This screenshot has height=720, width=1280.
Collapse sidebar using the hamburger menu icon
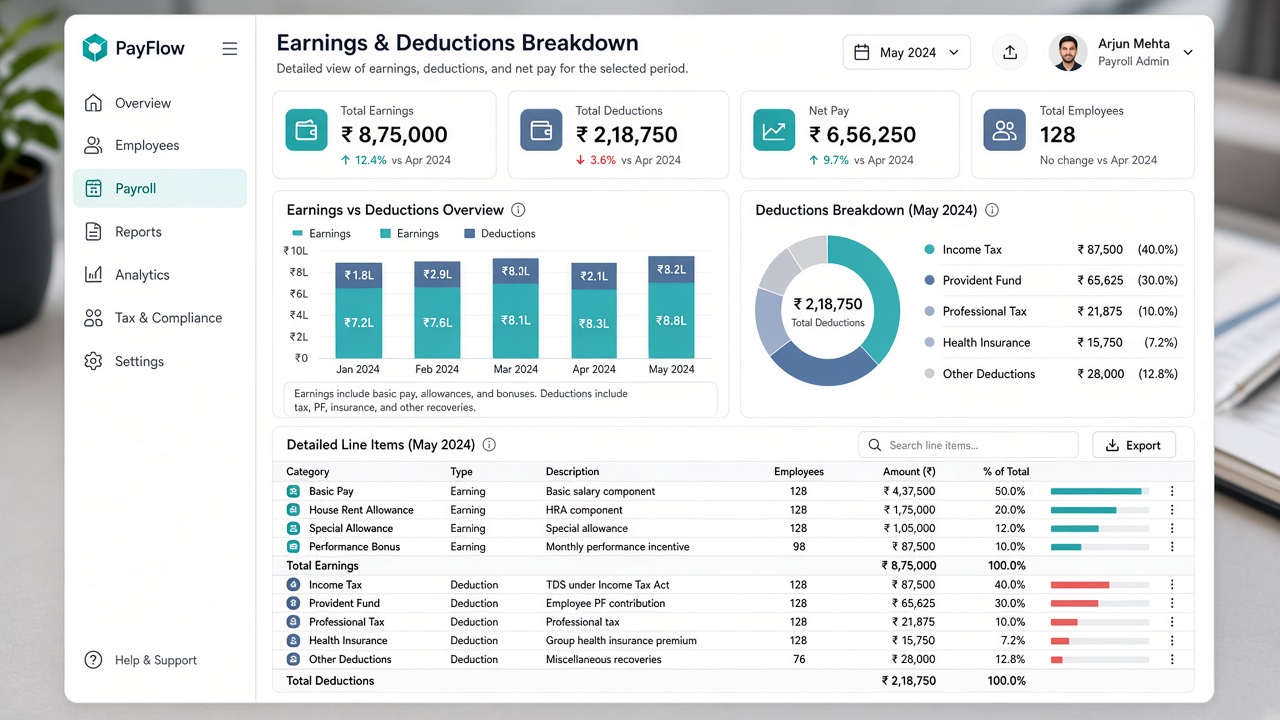[230, 48]
